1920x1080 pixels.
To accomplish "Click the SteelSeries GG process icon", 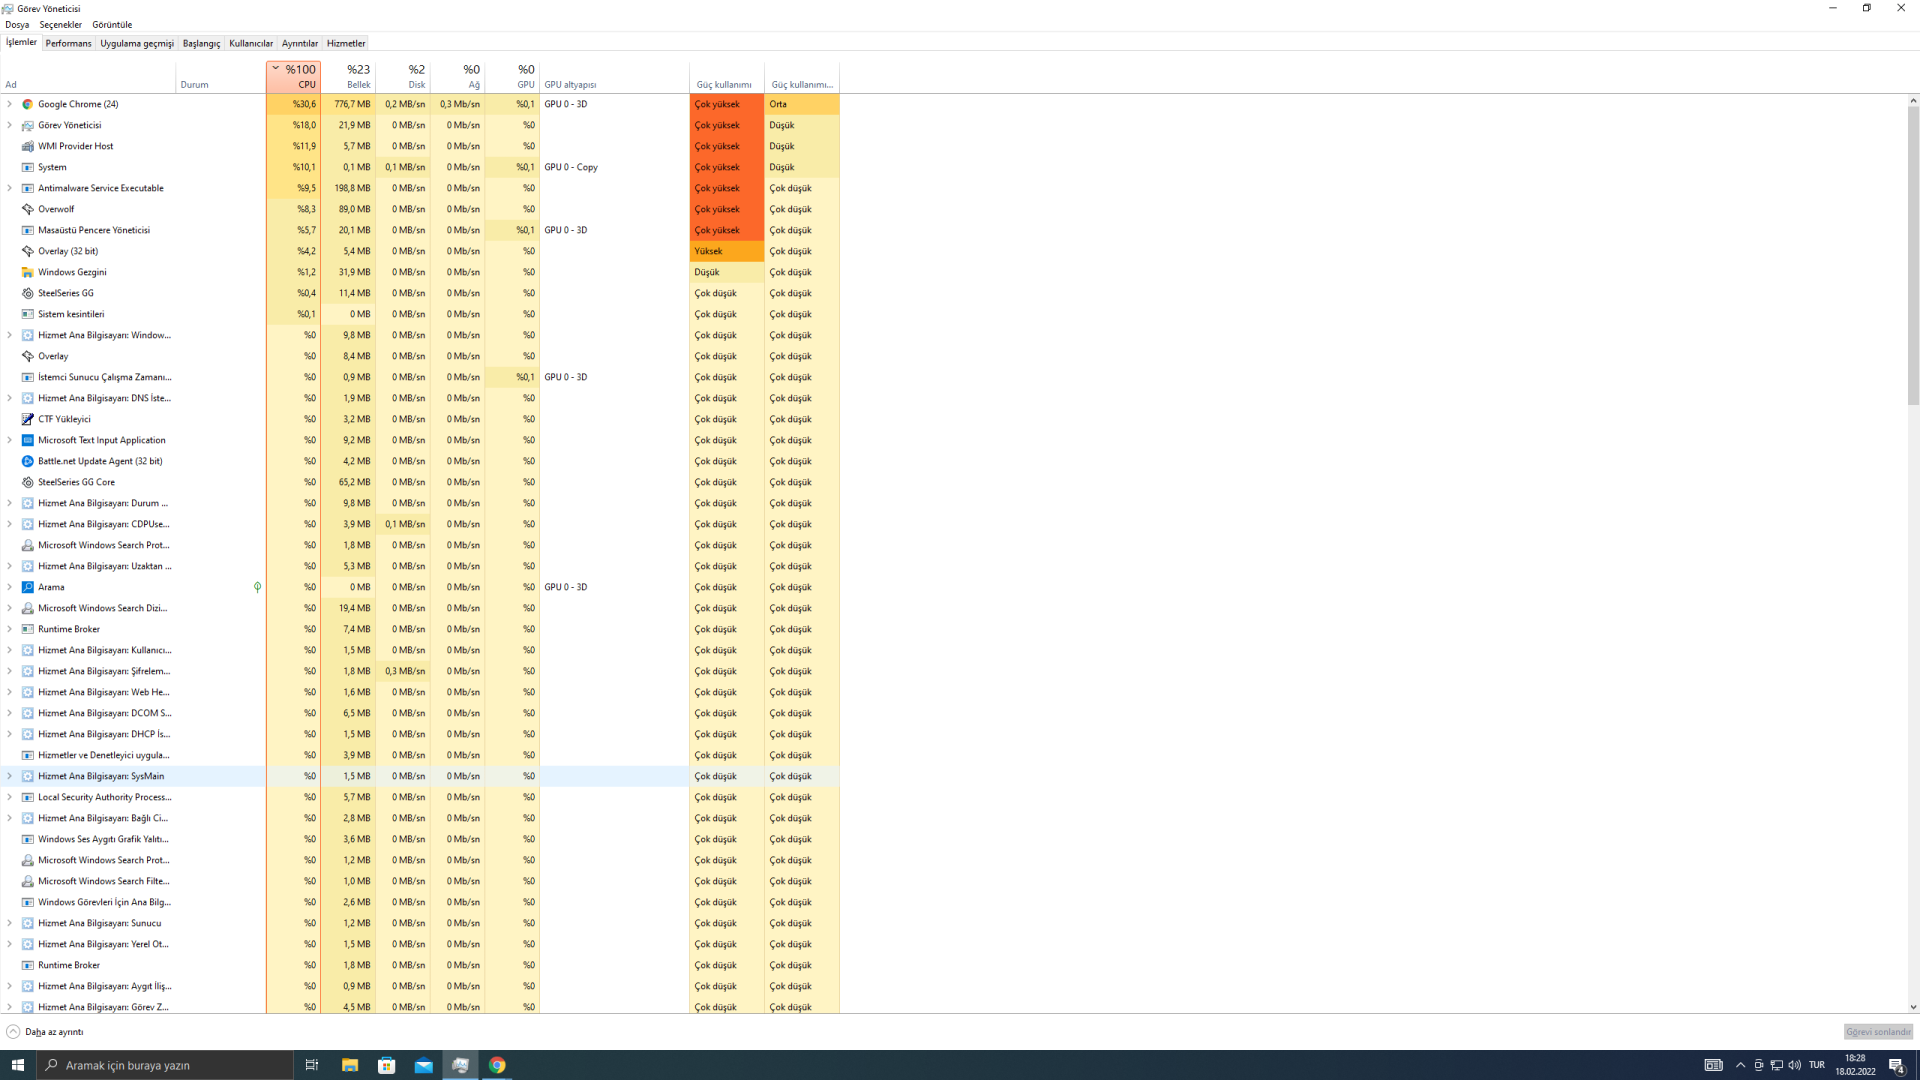I will point(28,293).
